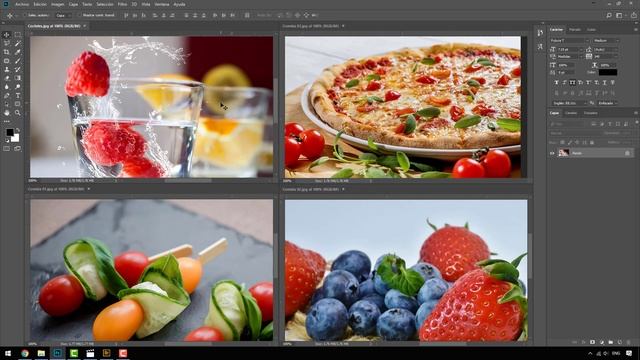
Task: Open the Ventana menu
Action: click(x=162, y=4)
